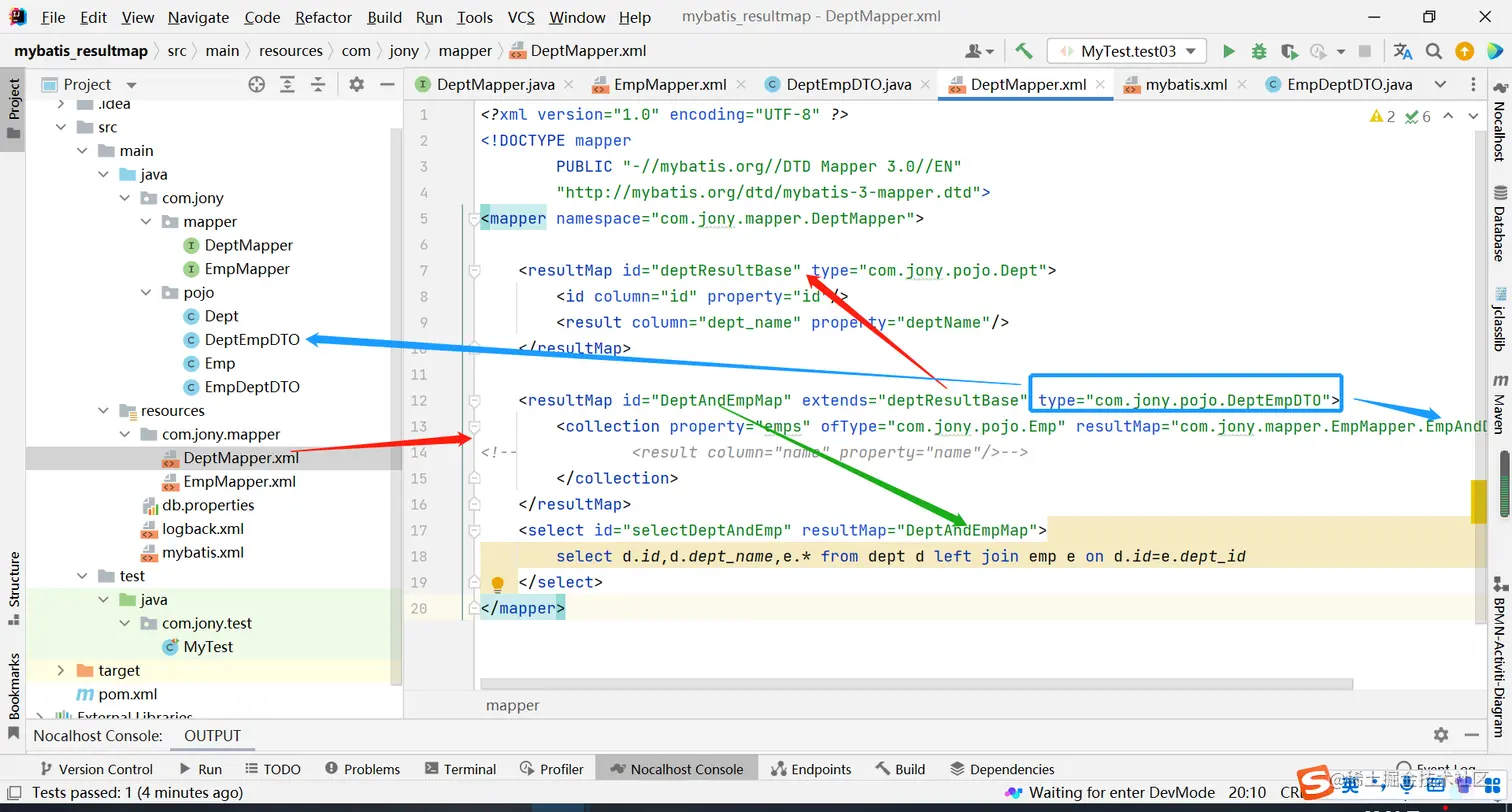Open the MyTest.test03 run configuration dropdown
Viewport: 1512px width, 812px height.
point(1127,51)
